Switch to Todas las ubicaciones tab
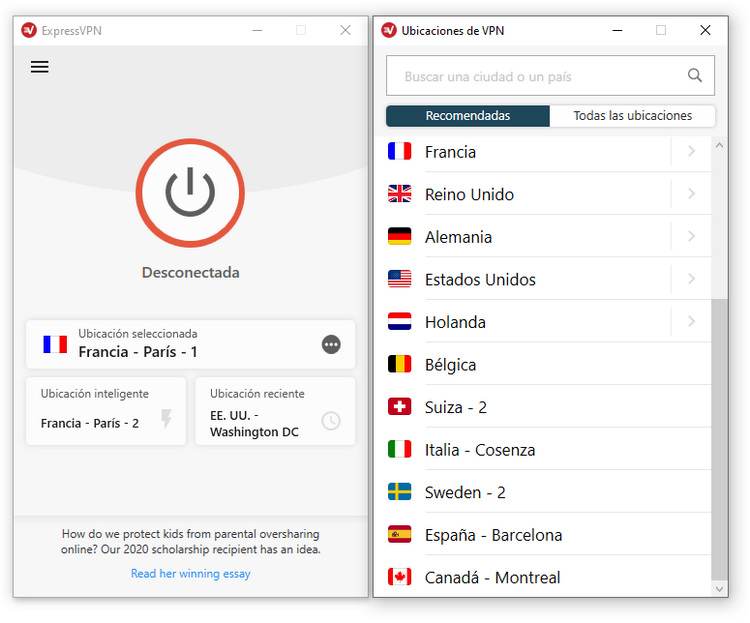The width and height of the screenshot is (750, 623). point(632,116)
